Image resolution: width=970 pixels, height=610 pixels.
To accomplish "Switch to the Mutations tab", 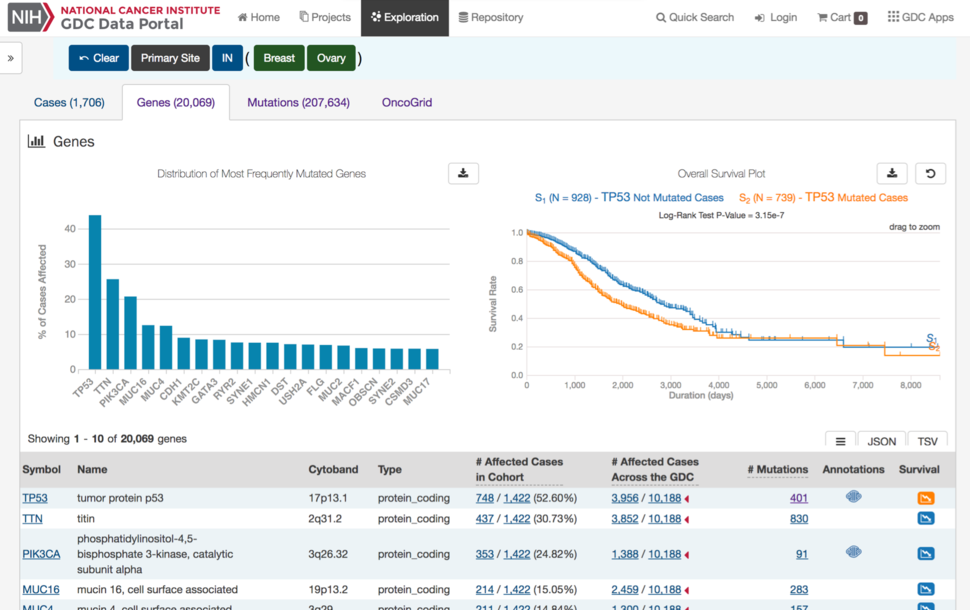I will click(x=298, y=102).
